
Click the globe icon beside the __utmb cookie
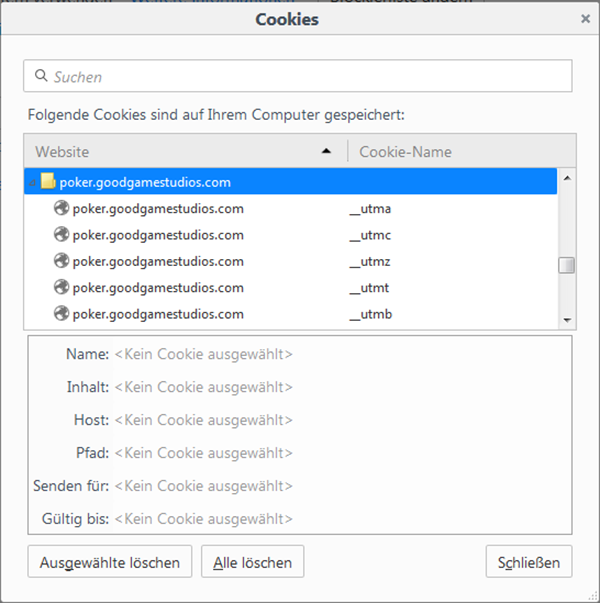[x=62, y=313]
